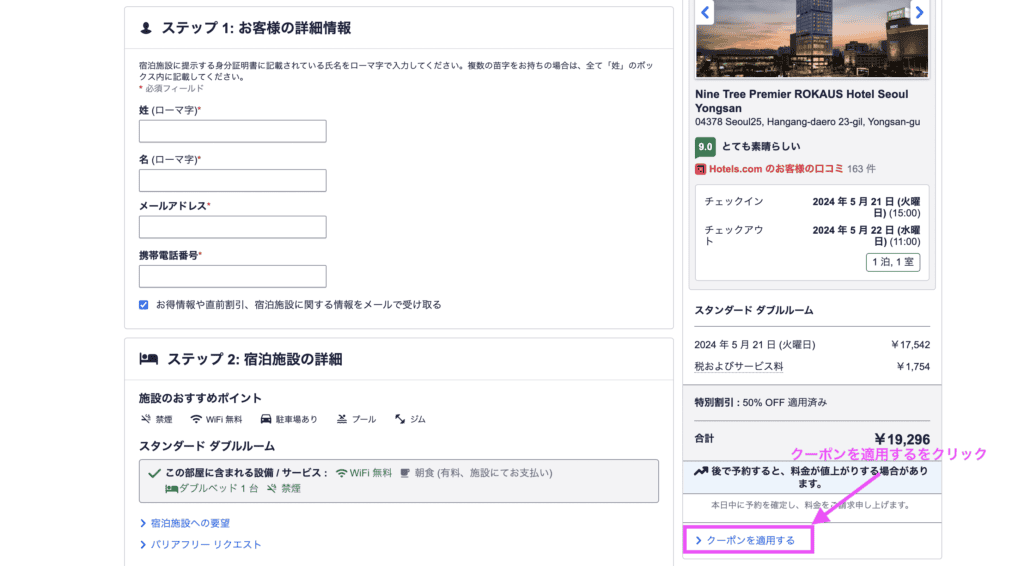The width and height of the screenshot is (1024, 566).
Task: Focus the メールアドレス email input field
Action: 232,227
